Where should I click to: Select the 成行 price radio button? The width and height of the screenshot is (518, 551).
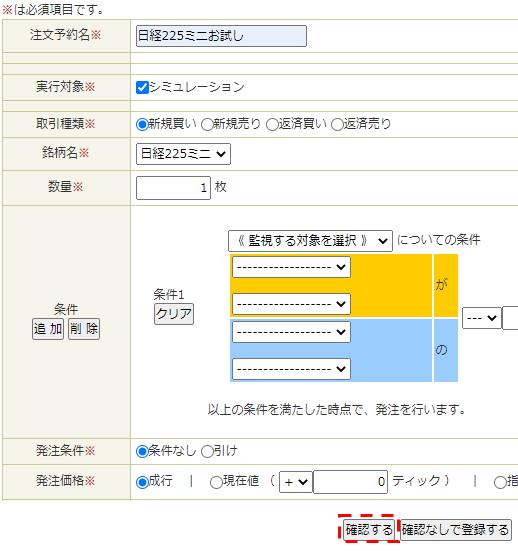142,482
